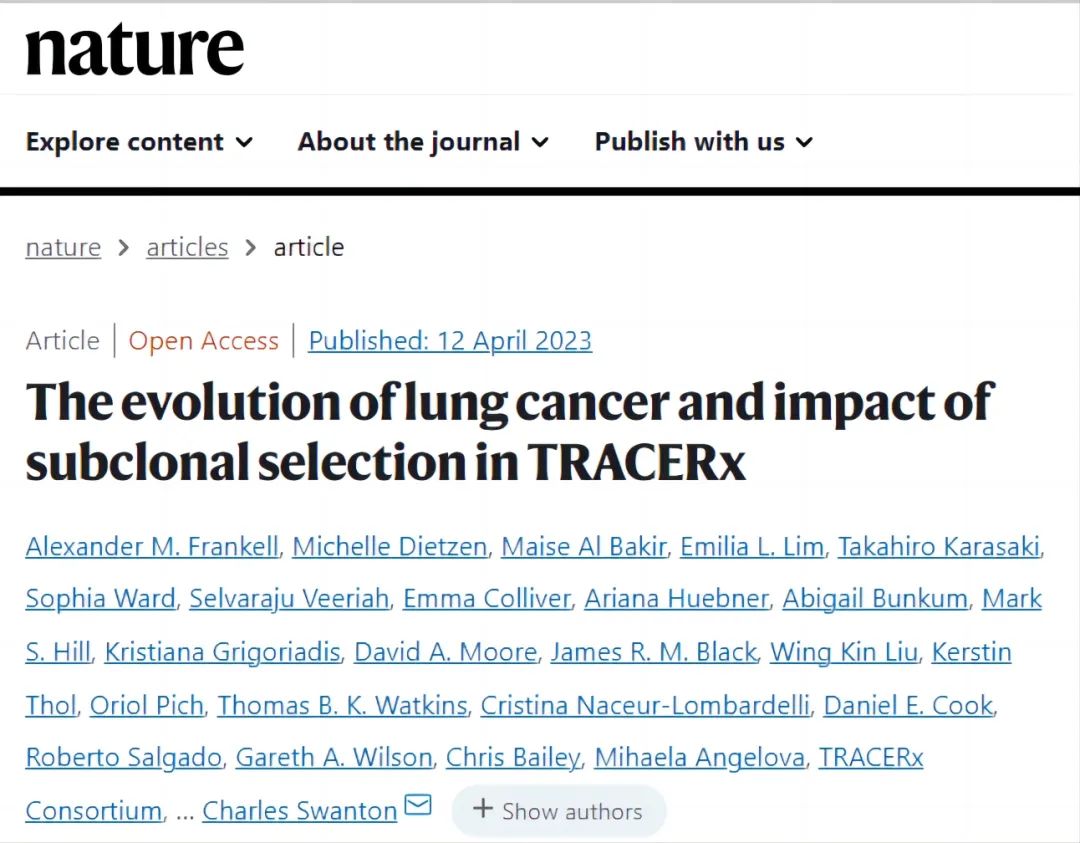The width and height of the screenshot is (1080, 843).
Task: Click Charles Swanton author link
Action: [300, 811]
